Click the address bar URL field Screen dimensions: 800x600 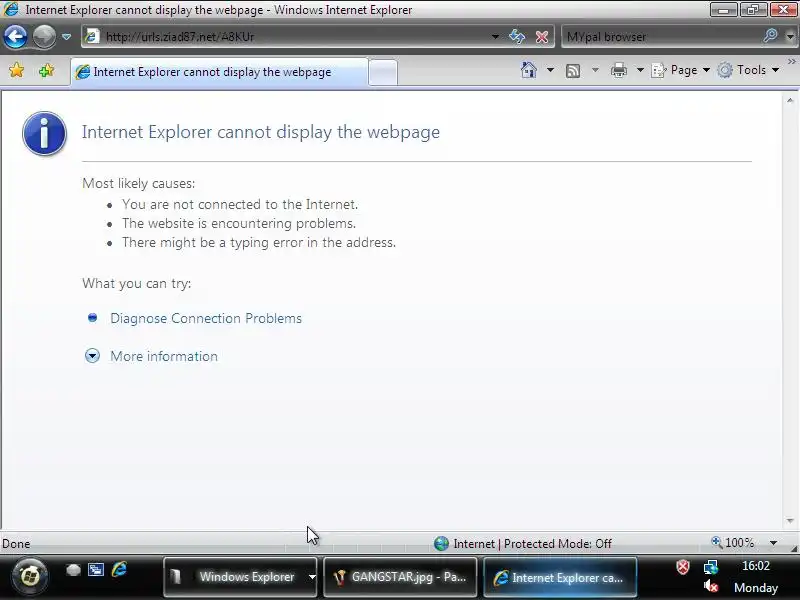tap(293, 37)
